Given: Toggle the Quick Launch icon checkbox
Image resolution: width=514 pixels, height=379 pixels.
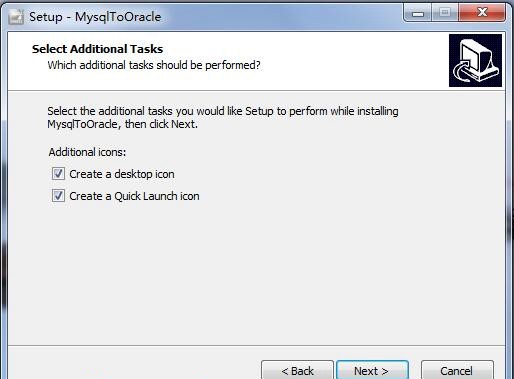Looking at the screenshot, I should click(58, 196).
